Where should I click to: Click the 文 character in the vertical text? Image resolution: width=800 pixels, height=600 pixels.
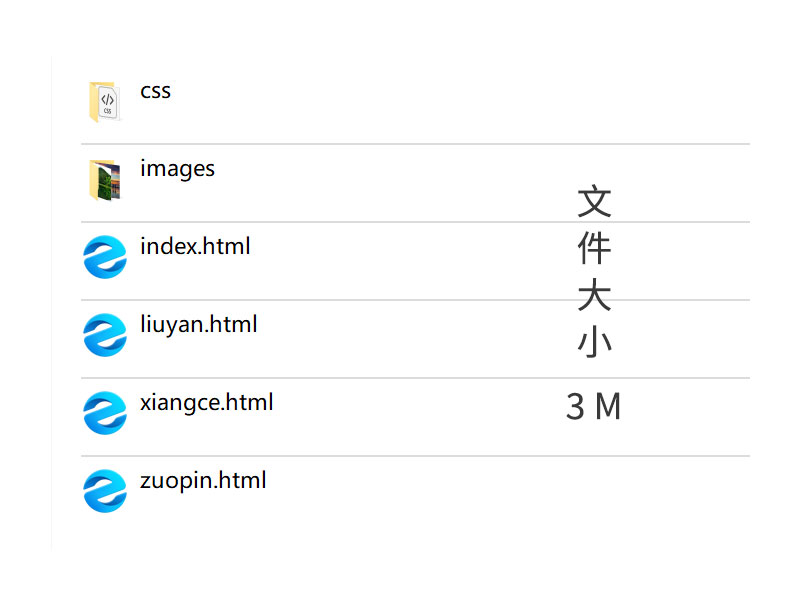point(594,202)
